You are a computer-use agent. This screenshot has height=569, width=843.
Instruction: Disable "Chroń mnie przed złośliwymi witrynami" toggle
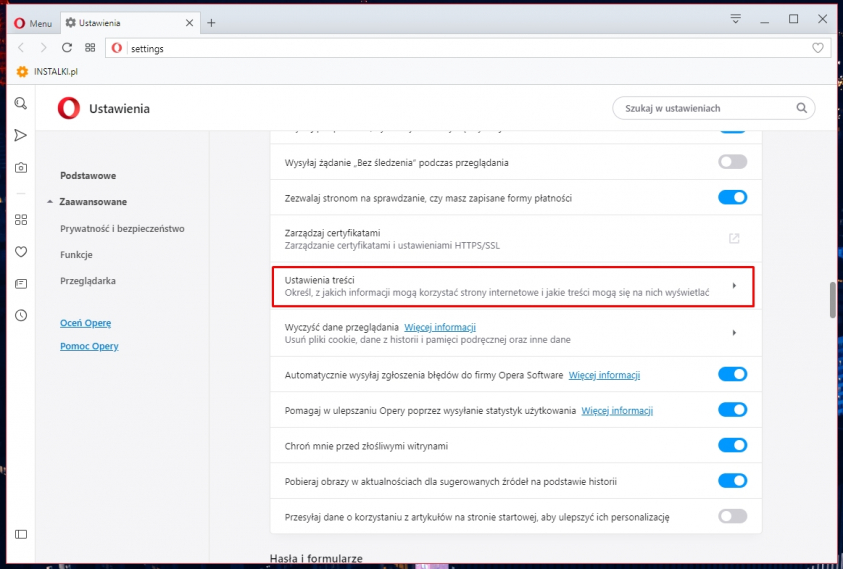[x=732, y=445]
